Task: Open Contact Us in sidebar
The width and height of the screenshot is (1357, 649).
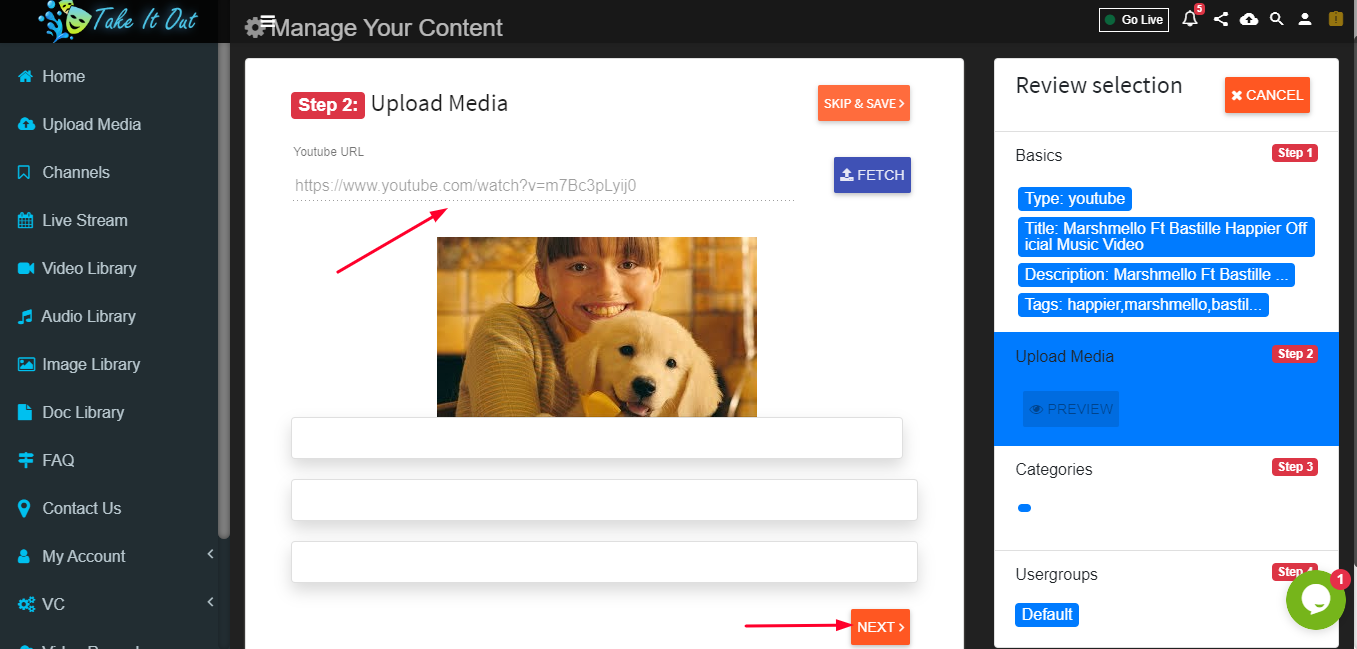Action: tap(82, 508)
